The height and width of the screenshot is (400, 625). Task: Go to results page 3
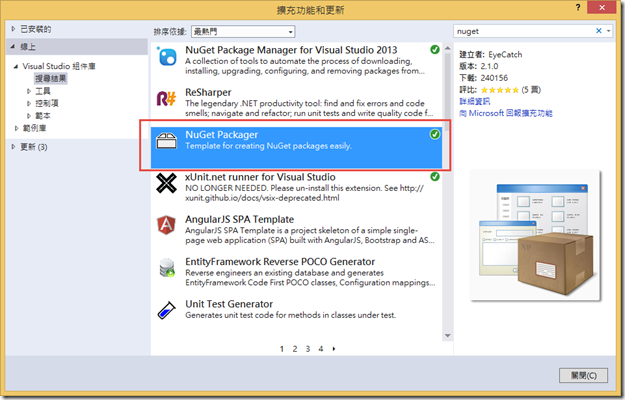308,349
